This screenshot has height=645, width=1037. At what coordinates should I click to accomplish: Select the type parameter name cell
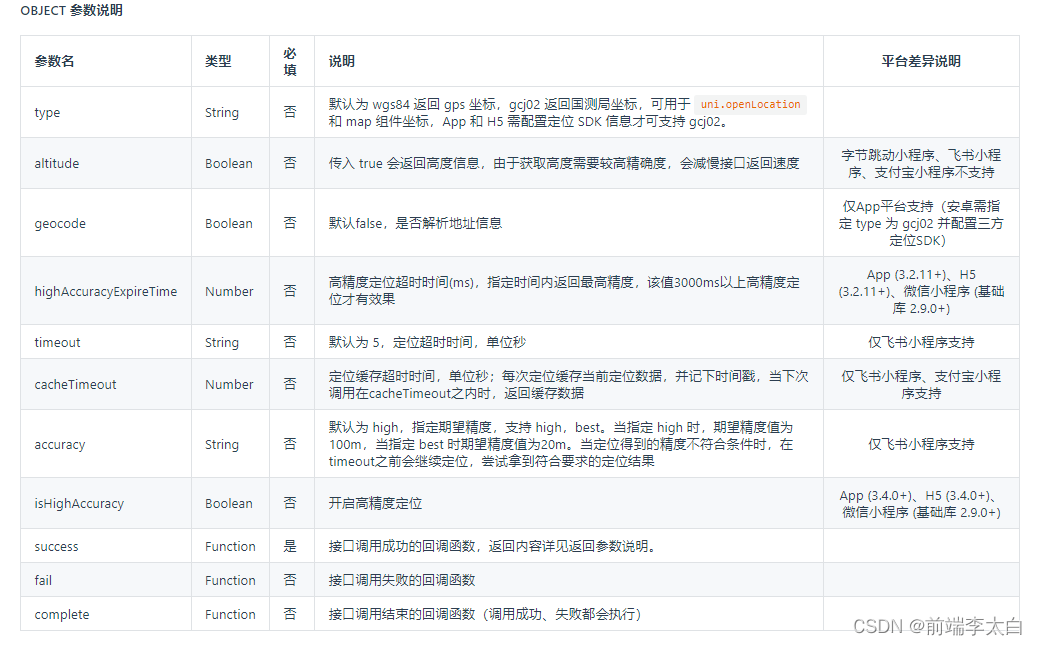(x=46, y=112)
